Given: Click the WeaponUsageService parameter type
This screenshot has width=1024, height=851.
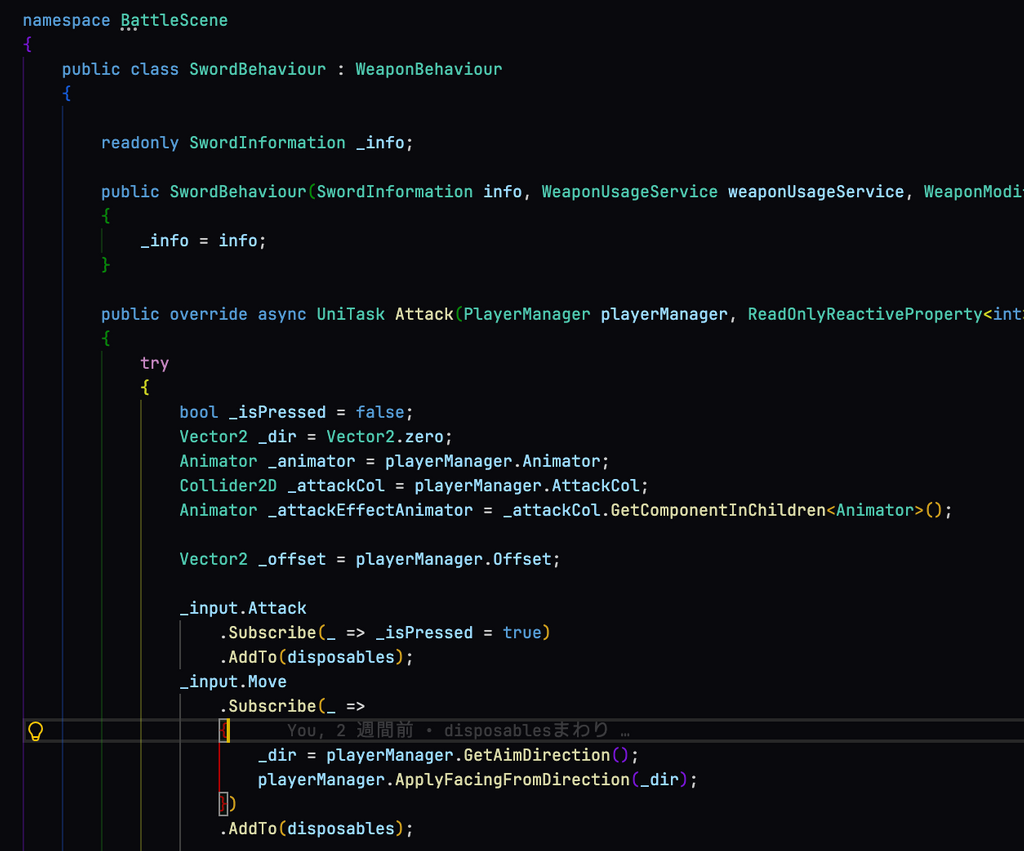Looking at the screenshot, I should click(x=629, y=191).
